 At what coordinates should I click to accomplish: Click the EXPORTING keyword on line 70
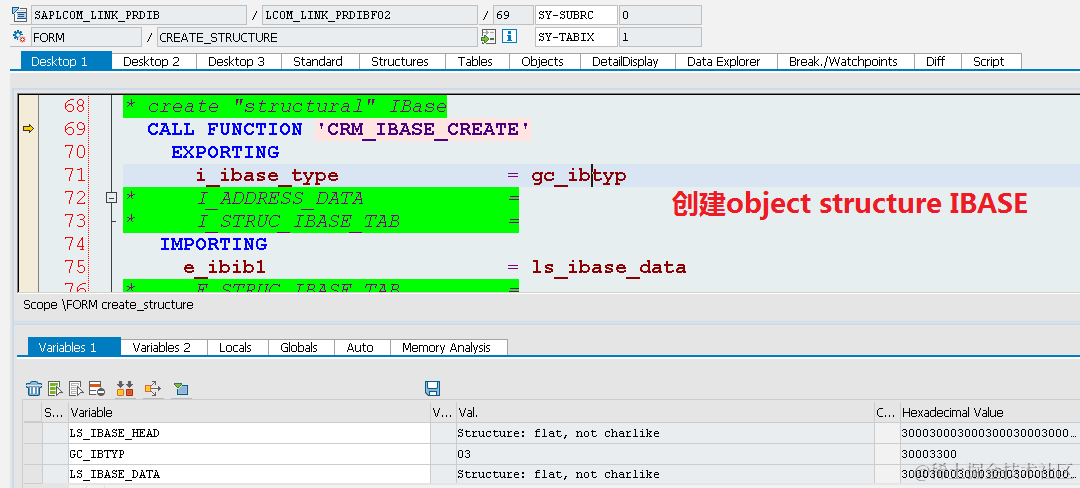[225, 151]
